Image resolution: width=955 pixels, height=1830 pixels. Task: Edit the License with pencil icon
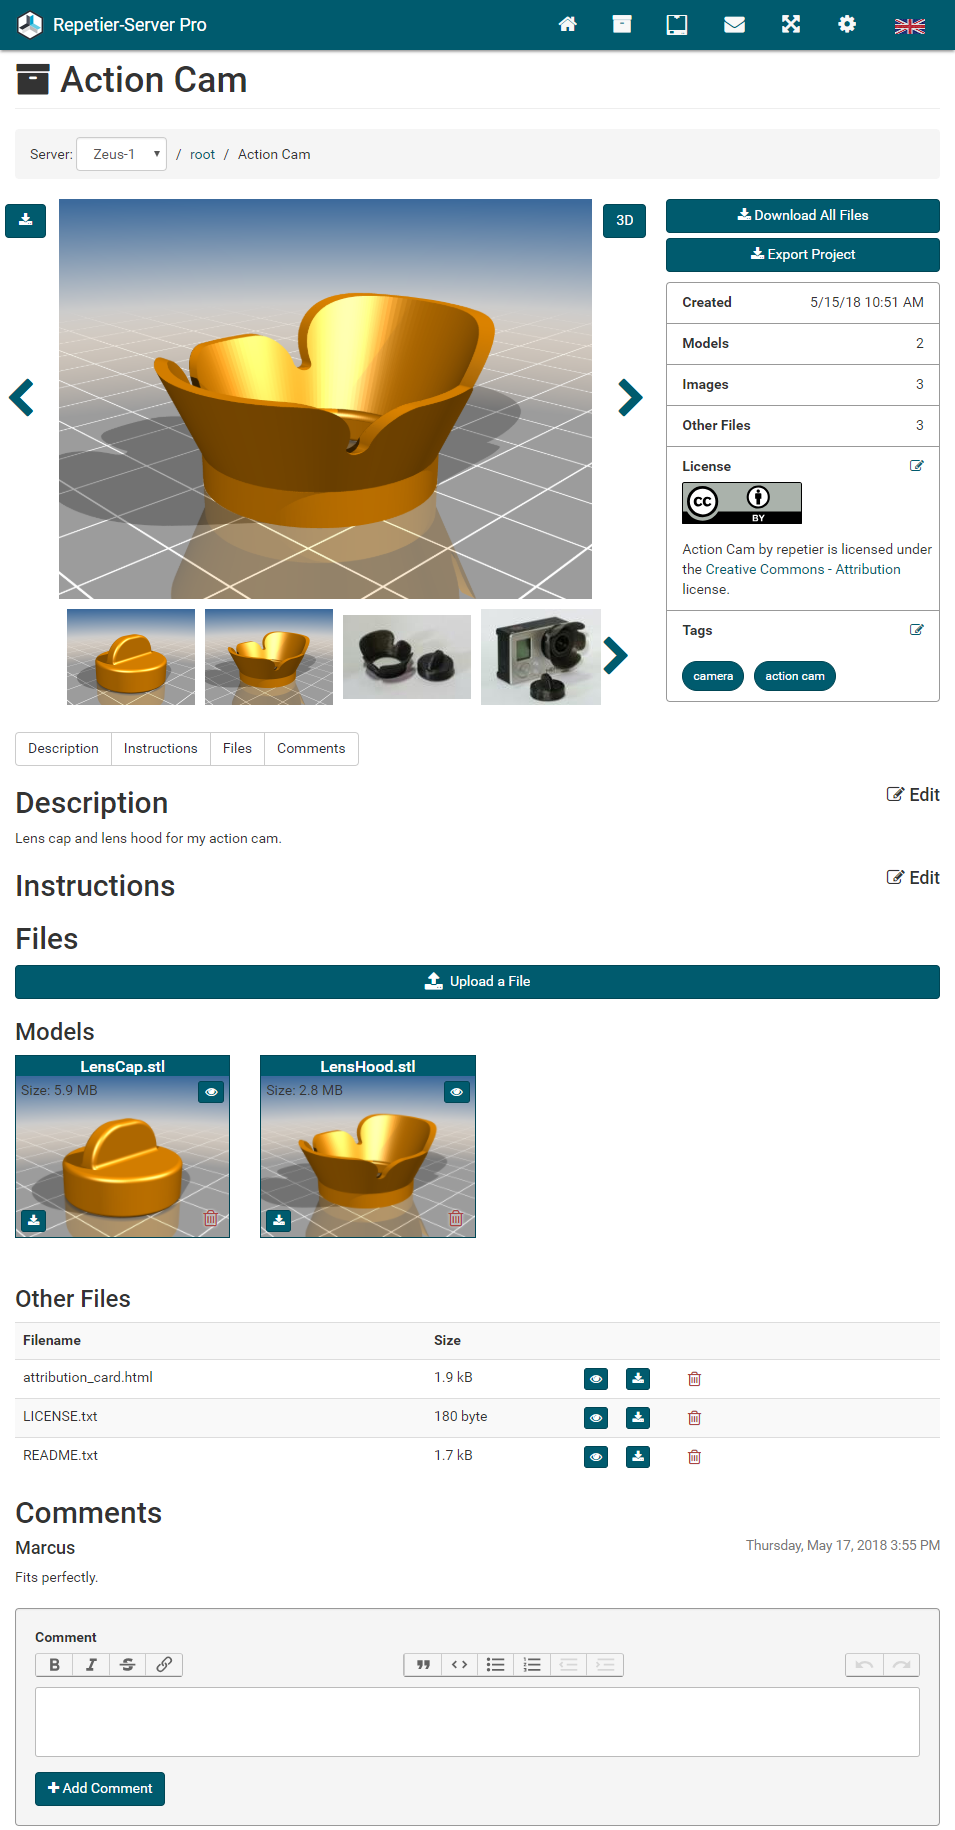pos(916,466)
